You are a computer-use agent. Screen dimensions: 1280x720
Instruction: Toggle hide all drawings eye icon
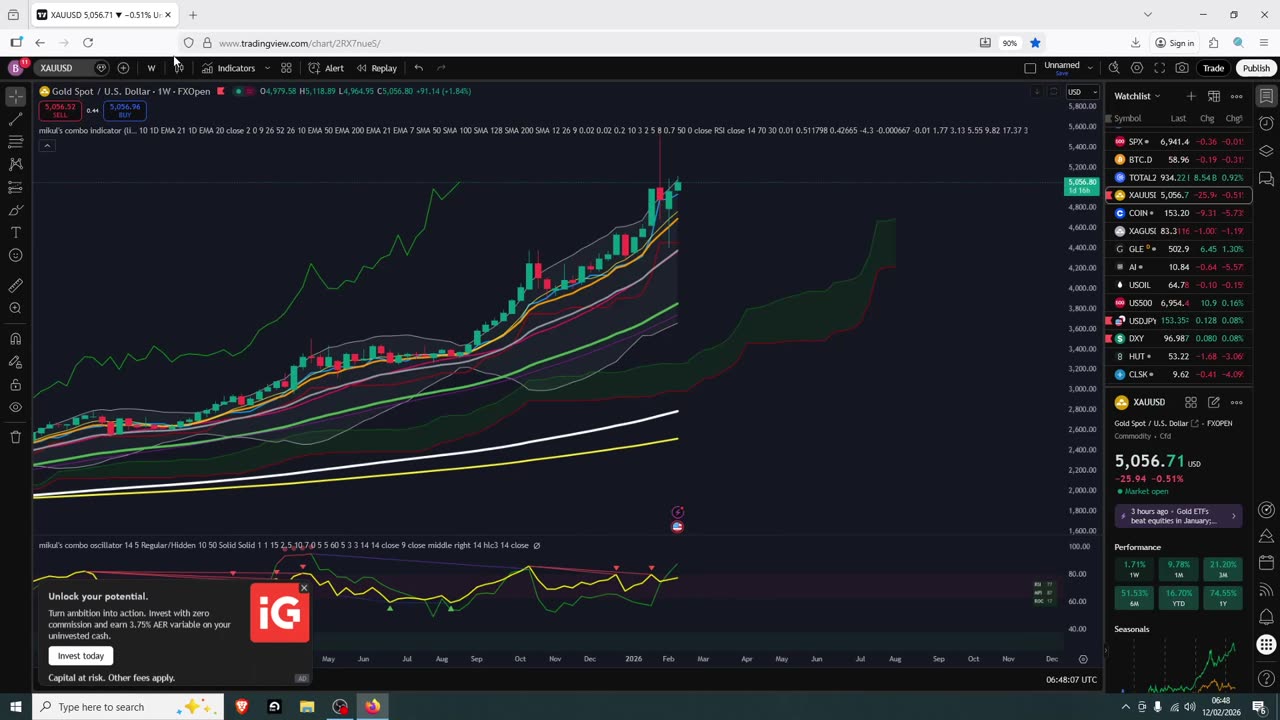click(x=15, y=407)
